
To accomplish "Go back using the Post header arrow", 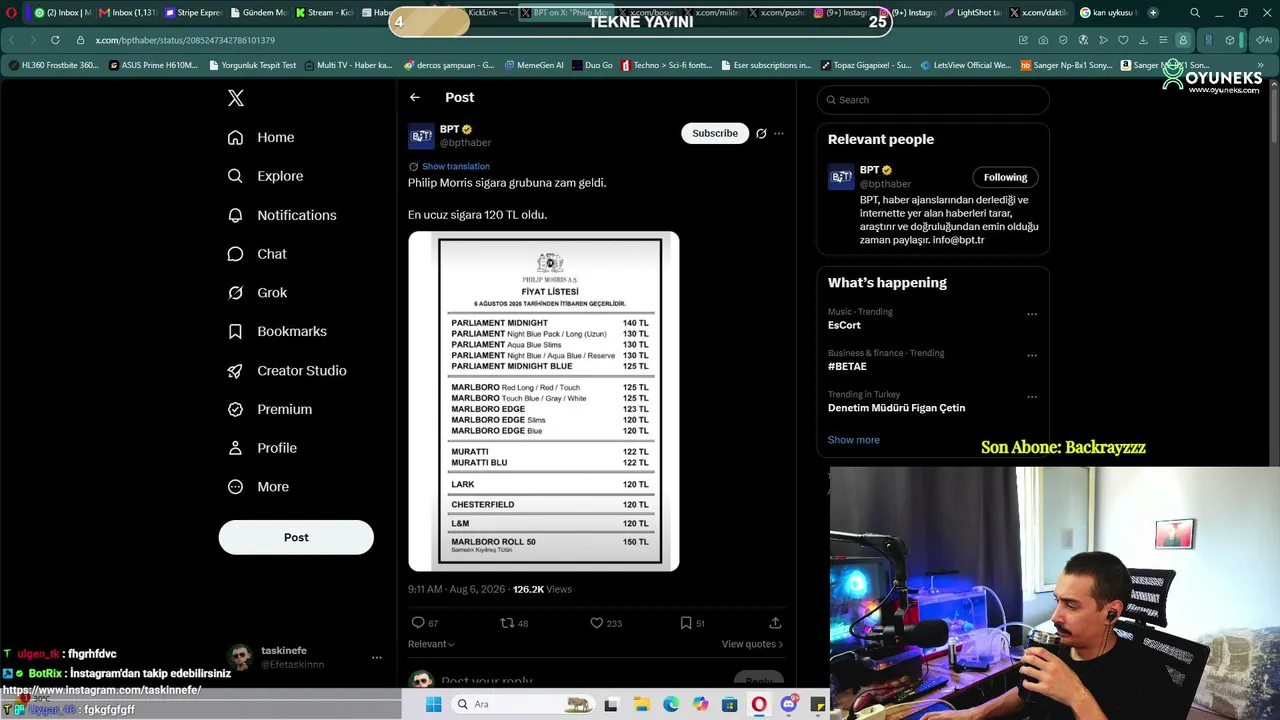I will pos(415,97).
